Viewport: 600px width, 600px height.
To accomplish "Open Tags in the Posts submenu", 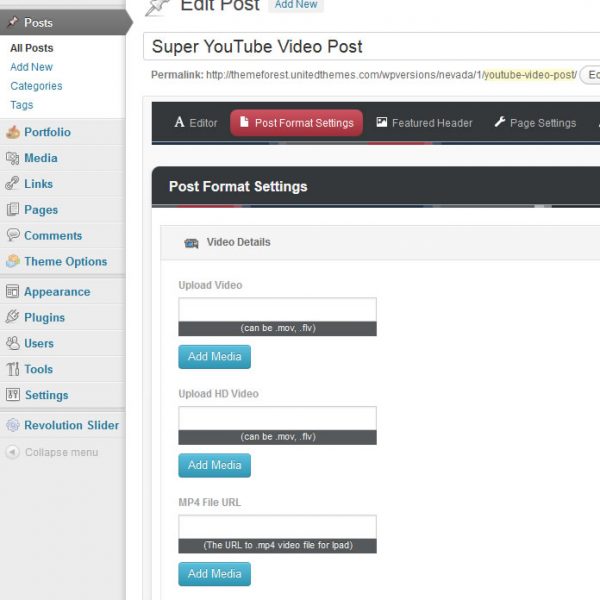I will pyautogui.click(x=22, y=105).
